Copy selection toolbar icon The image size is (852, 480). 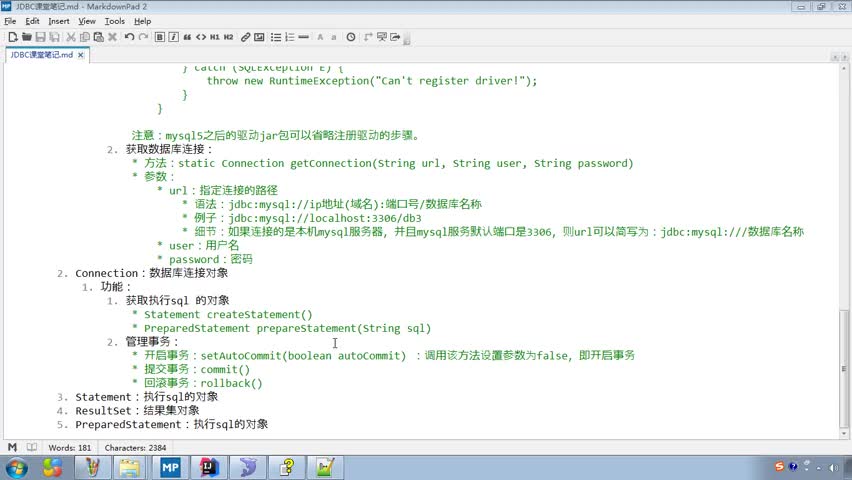84,37
